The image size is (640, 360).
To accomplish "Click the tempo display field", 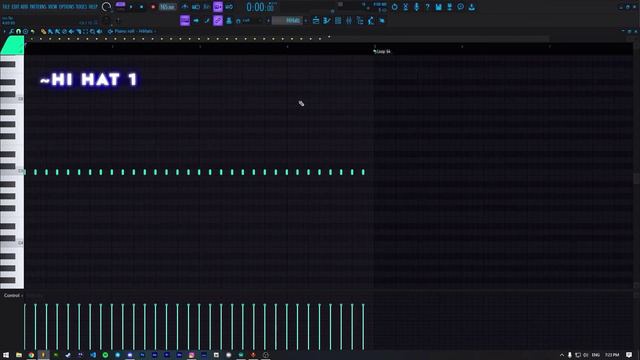I will pos(167,7).
